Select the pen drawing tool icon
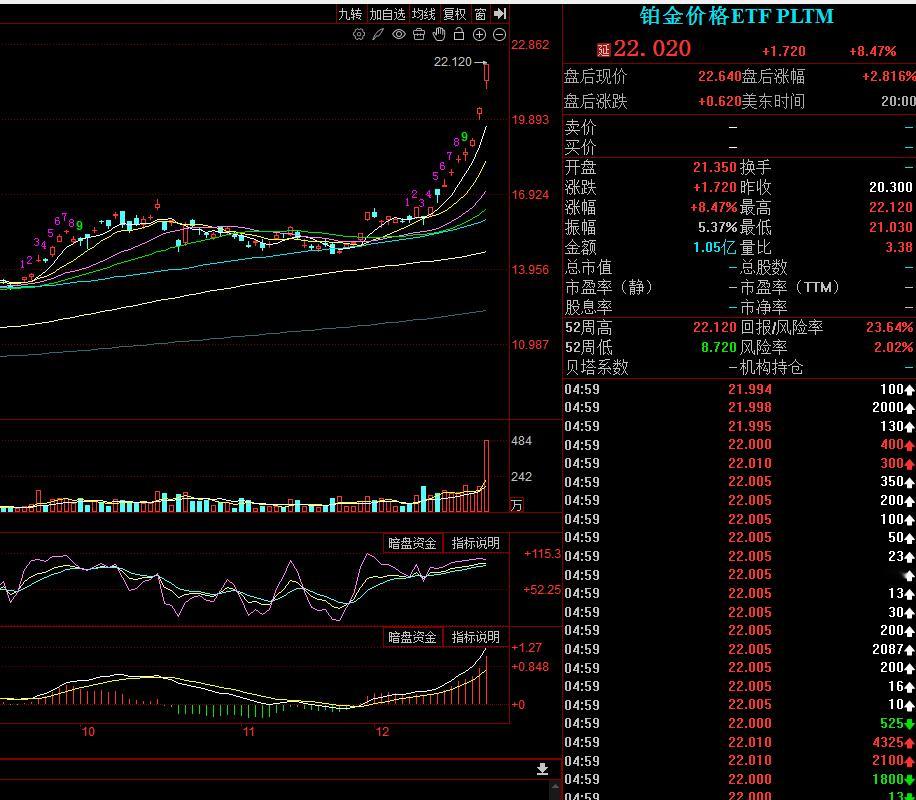The height and width of the screenshot is (800, 916). pos(377,33)
